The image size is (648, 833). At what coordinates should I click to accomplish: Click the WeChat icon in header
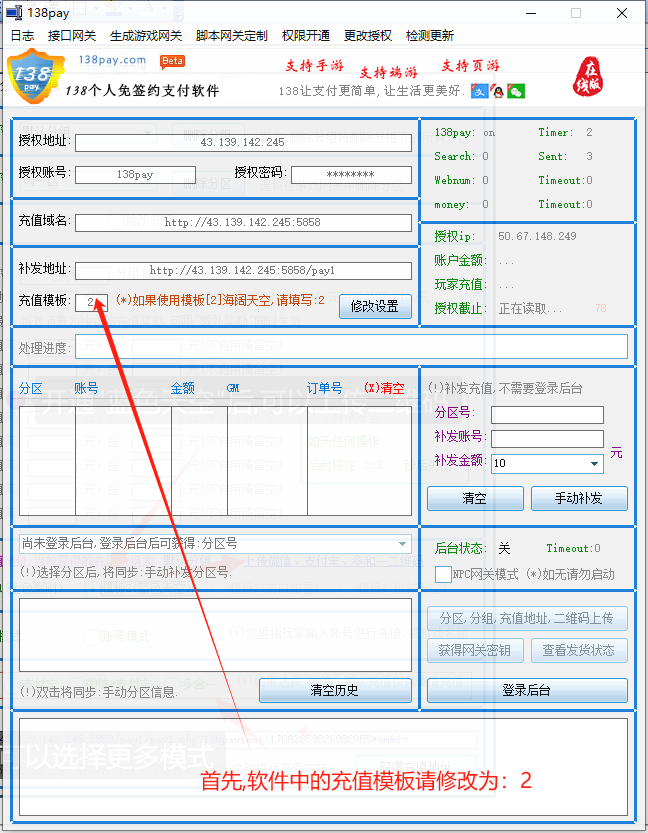point(516,91)
